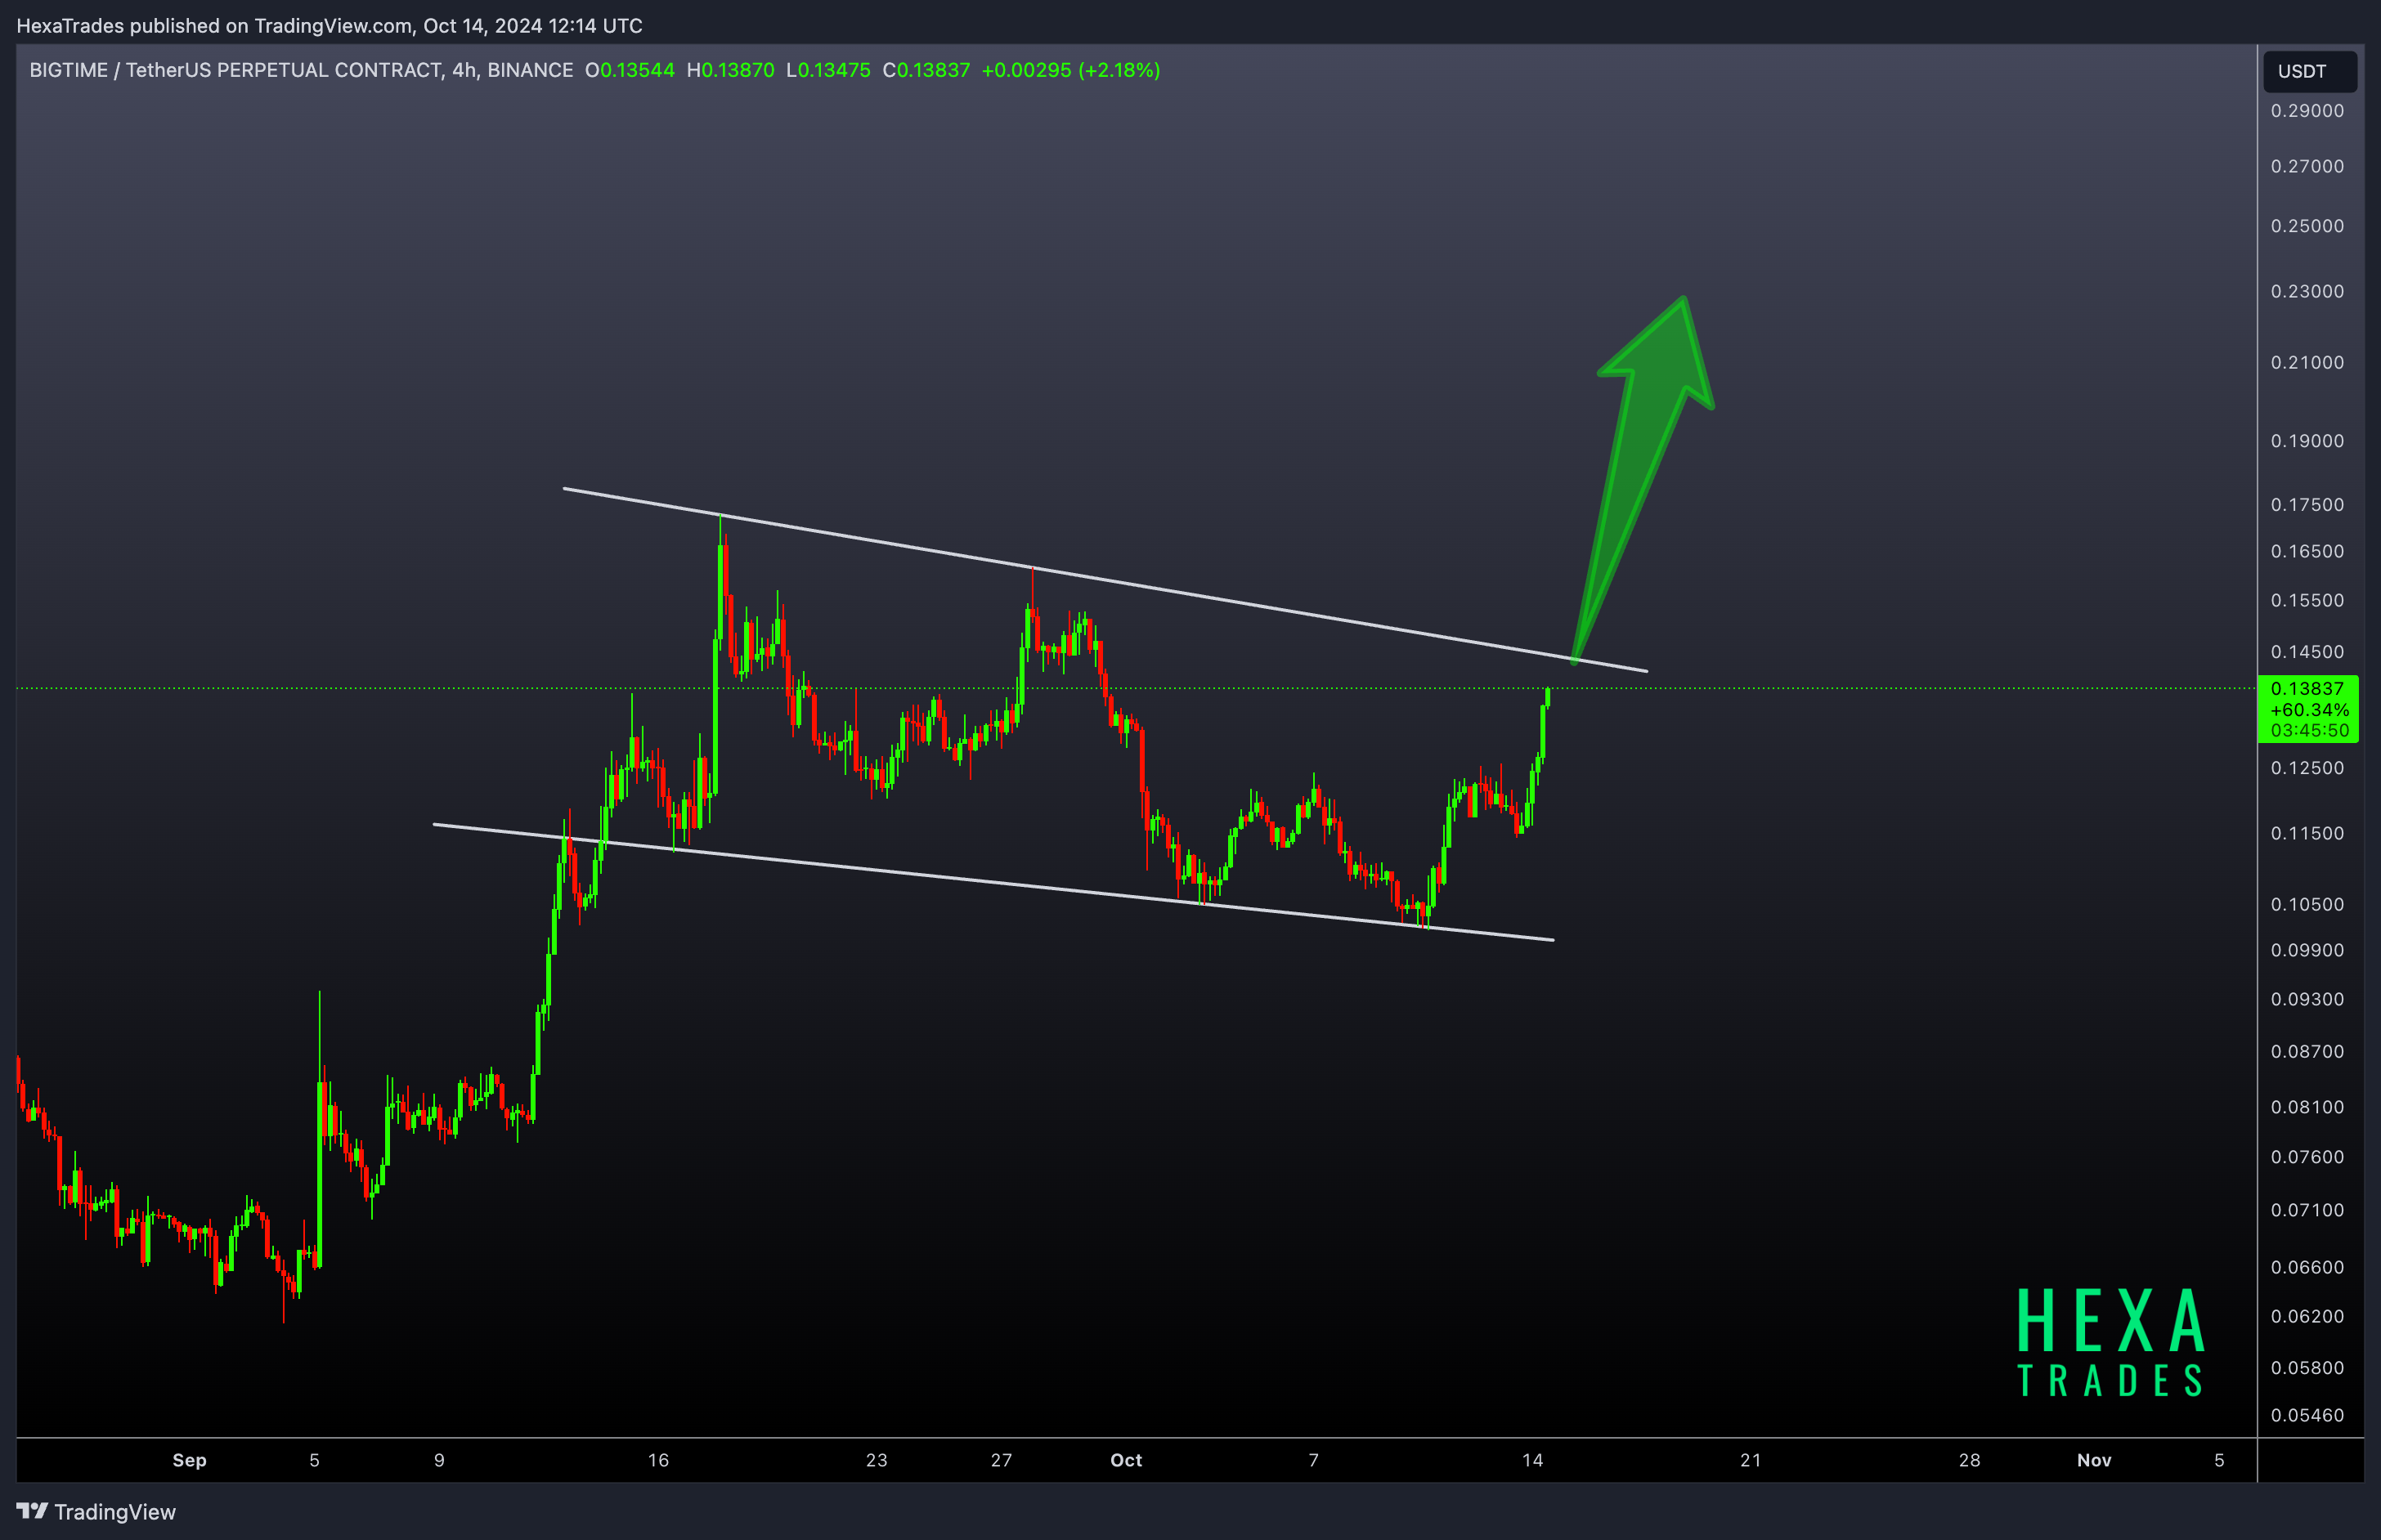
Task: Click the 7 date label on the time axis
Action: 1314,1460
